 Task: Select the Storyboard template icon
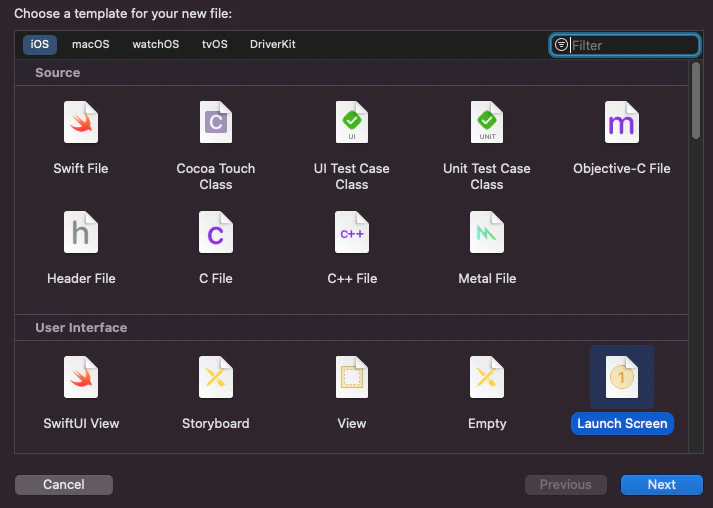pos(216,377)
